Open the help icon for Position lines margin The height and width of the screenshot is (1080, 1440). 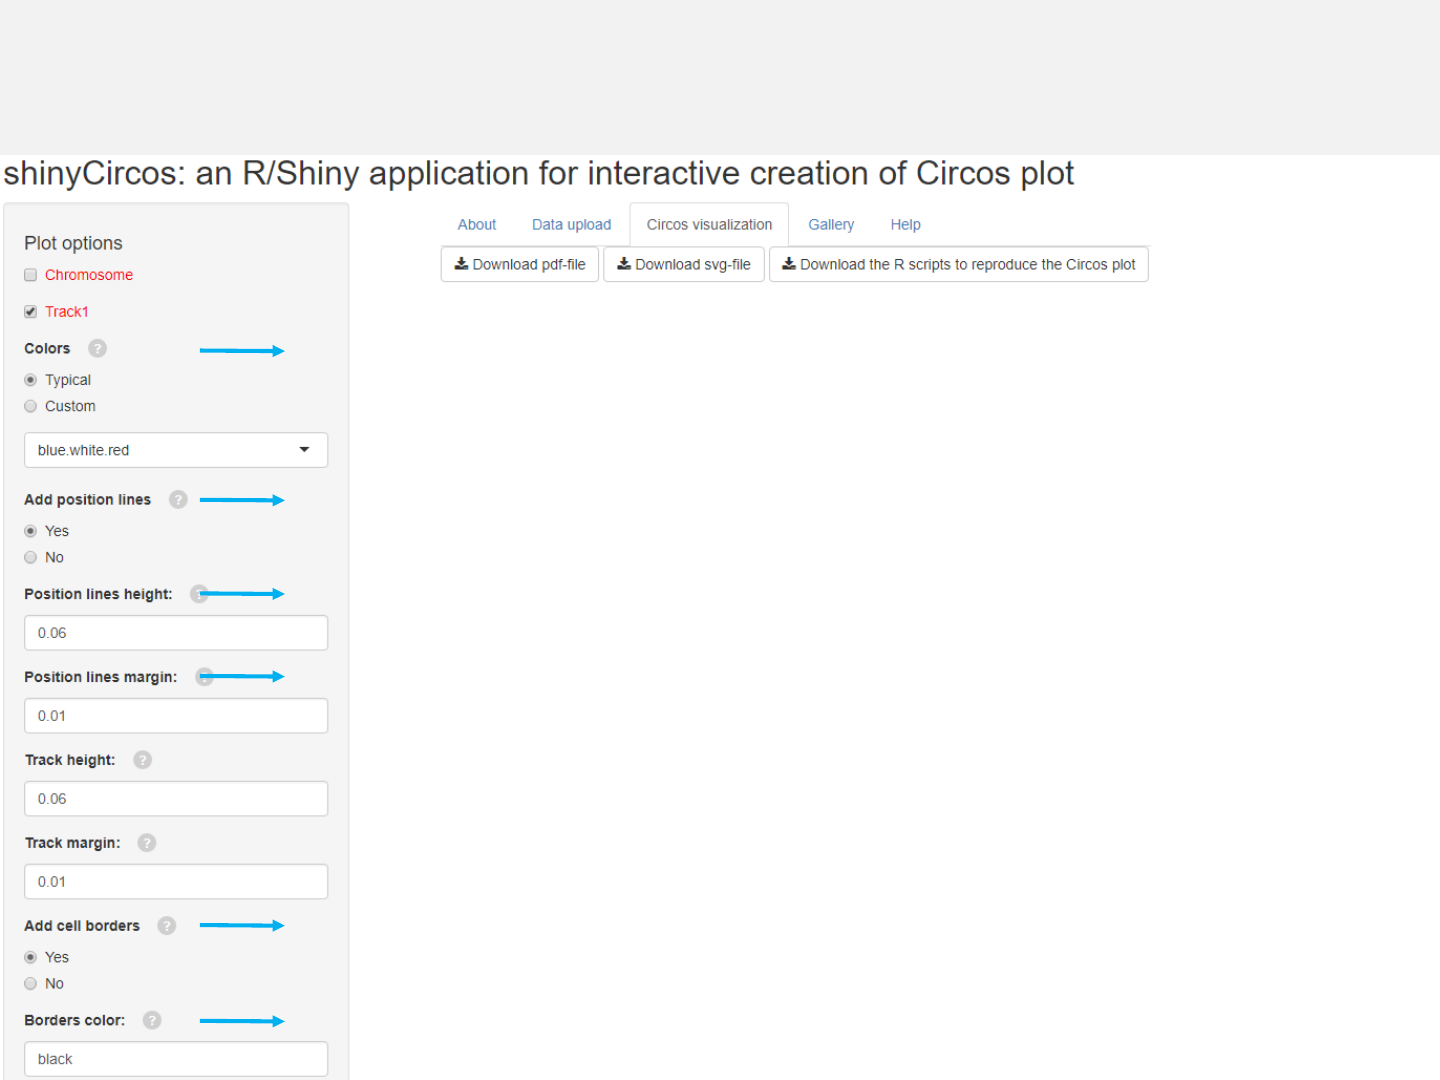point(204,676)
